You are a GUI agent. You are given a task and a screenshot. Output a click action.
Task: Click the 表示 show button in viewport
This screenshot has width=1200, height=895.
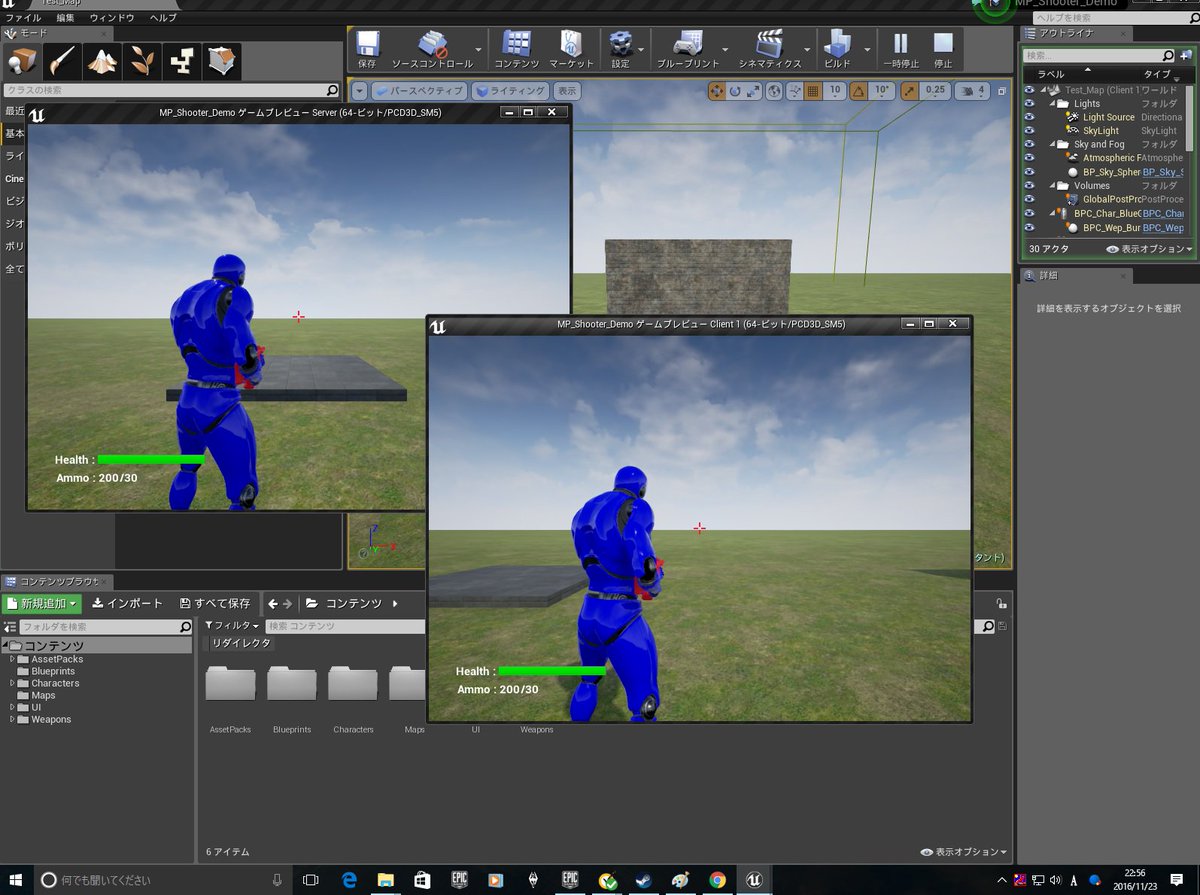coord(567,91)
